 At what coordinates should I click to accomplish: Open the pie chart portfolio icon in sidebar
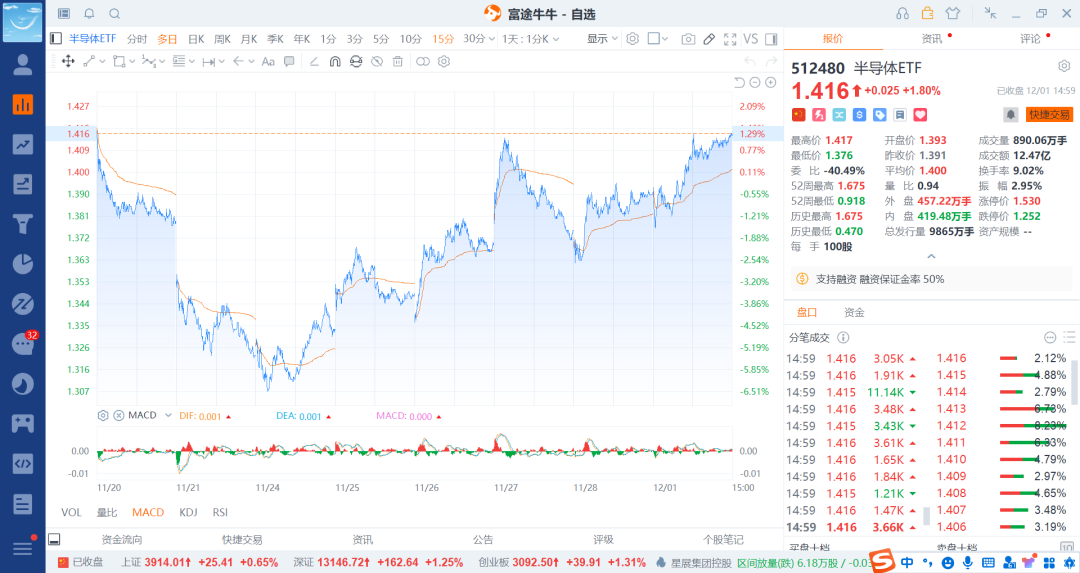pyautogui.click(x=23, y=264)
